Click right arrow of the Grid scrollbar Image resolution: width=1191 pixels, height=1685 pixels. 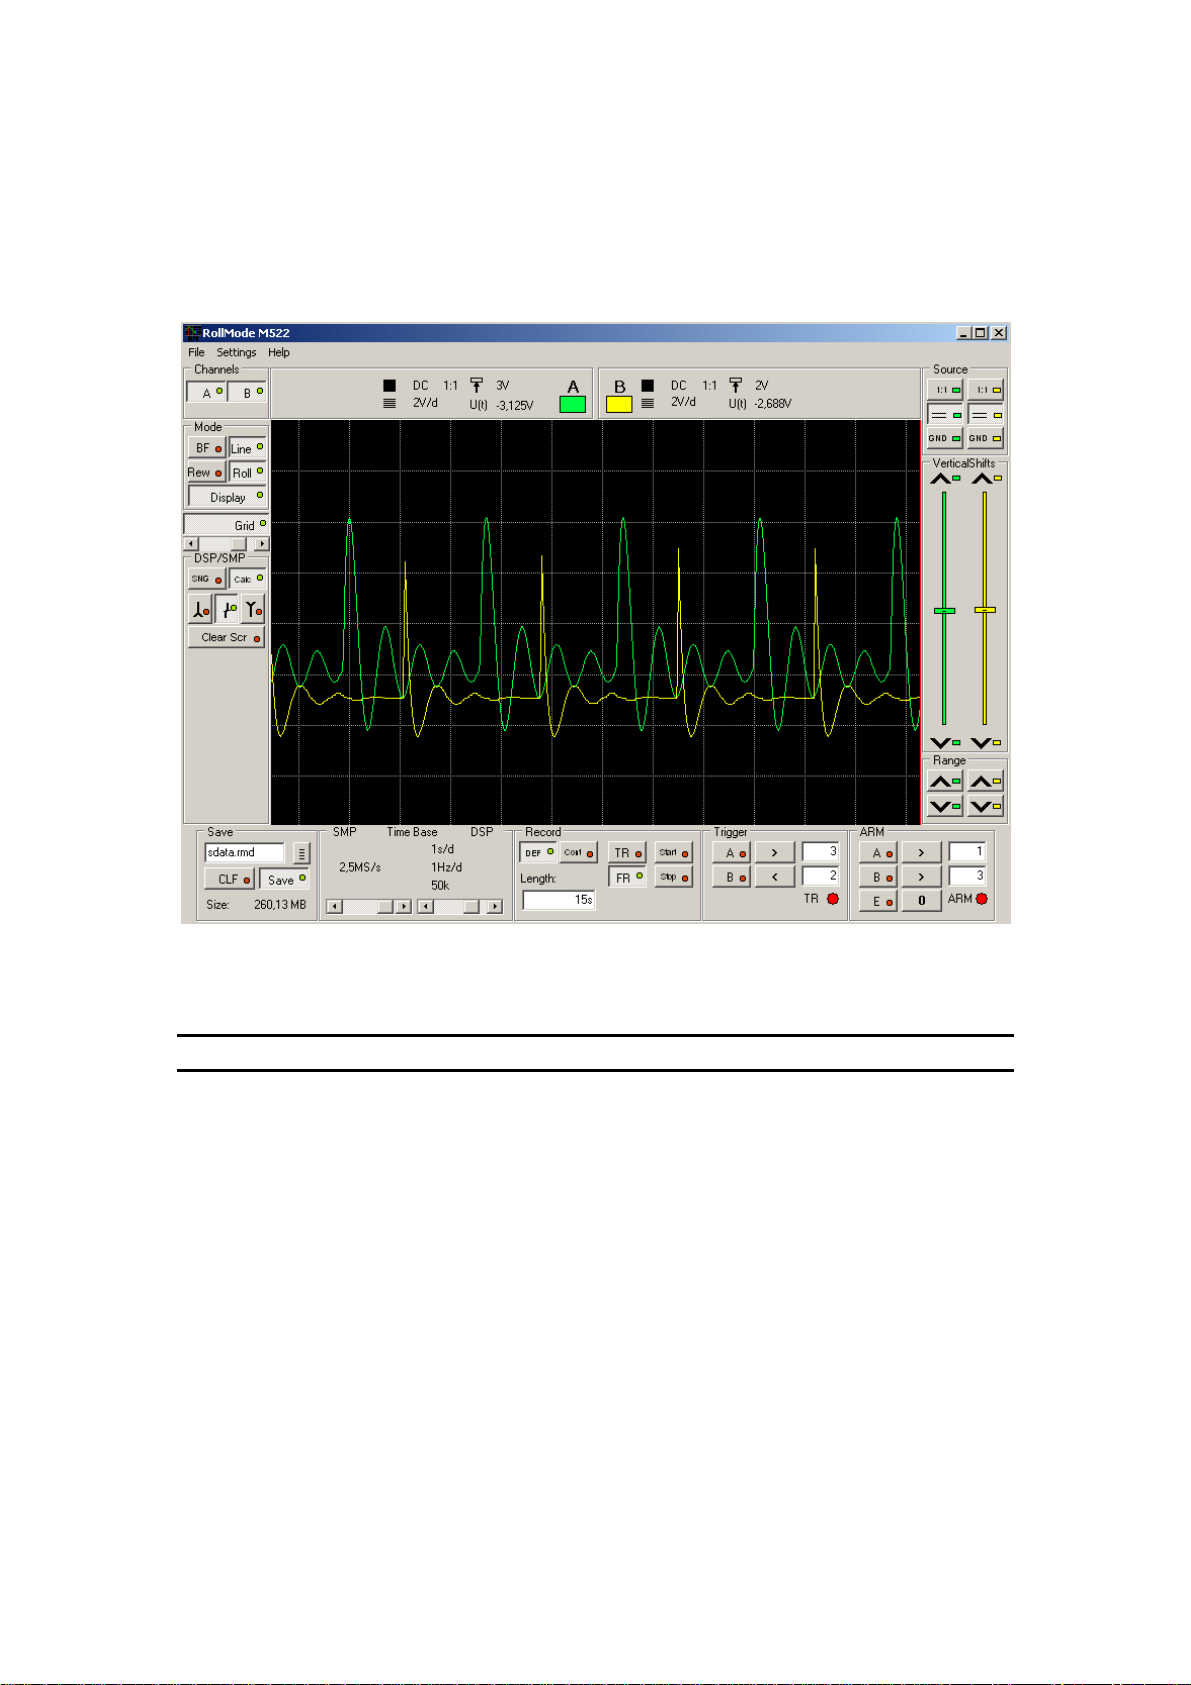click(x=262, y=544)
